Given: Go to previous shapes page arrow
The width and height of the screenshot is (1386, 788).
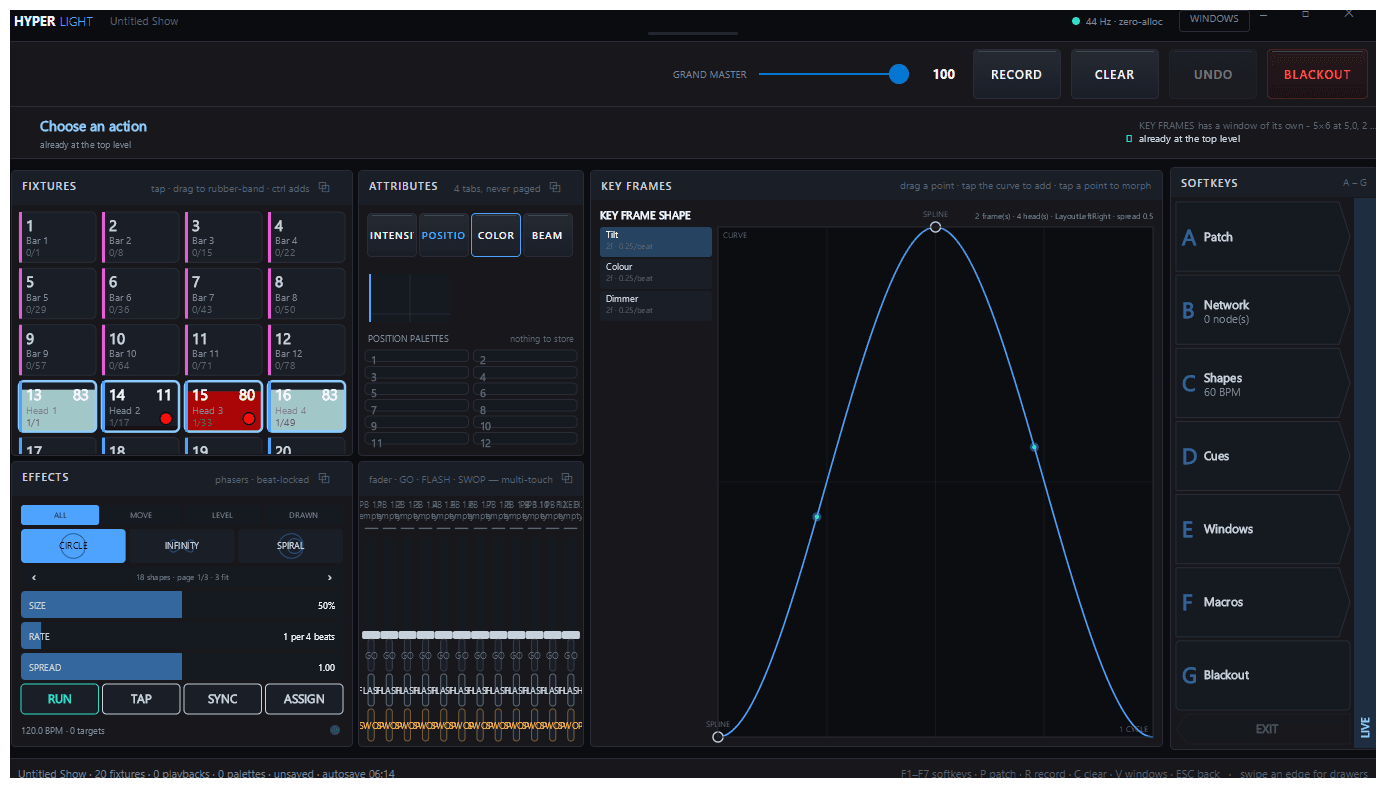Looking at the screenshot, I should [34, 577].
